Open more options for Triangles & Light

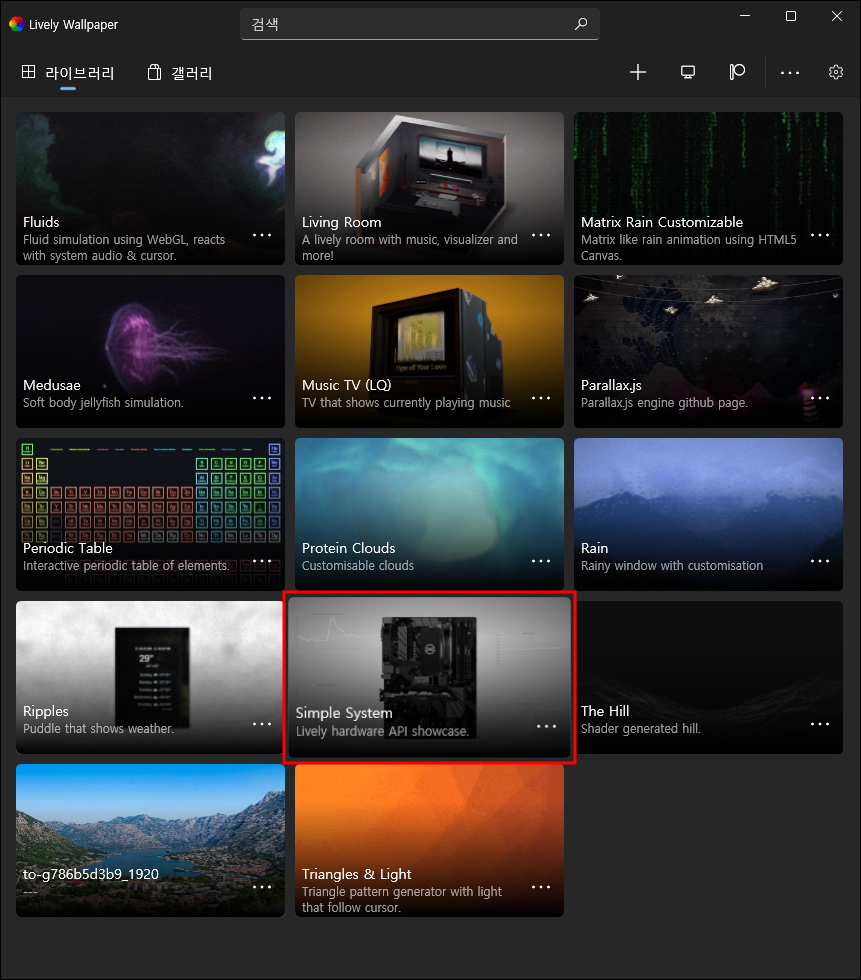click(x=540, y=887)
